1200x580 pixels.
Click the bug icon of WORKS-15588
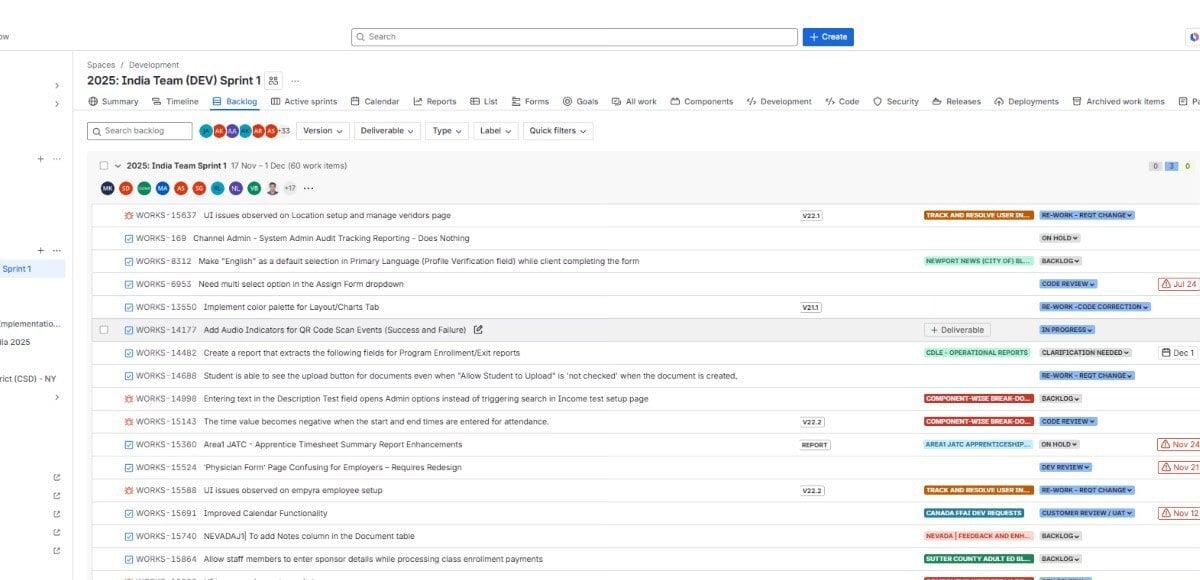coord(129,491)
